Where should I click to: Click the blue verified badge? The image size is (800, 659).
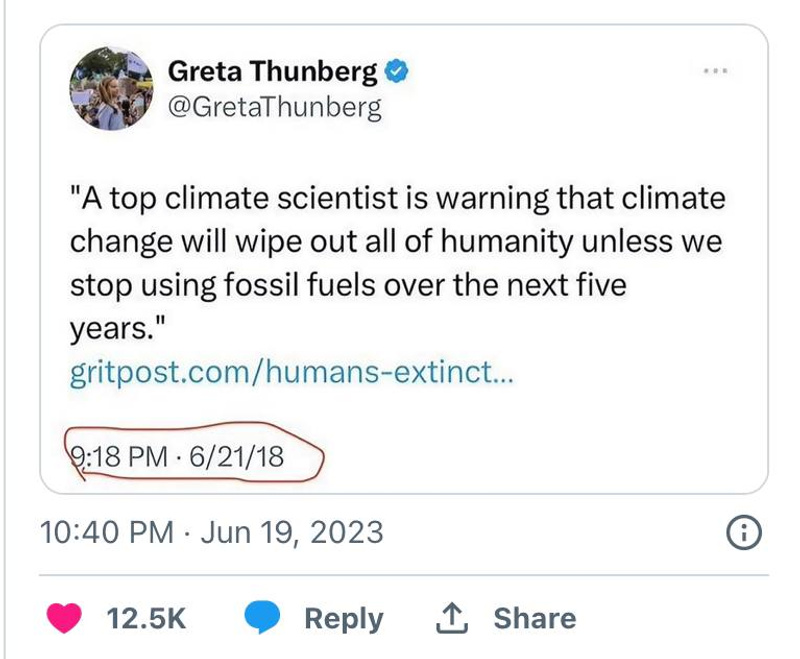point(397,72)
